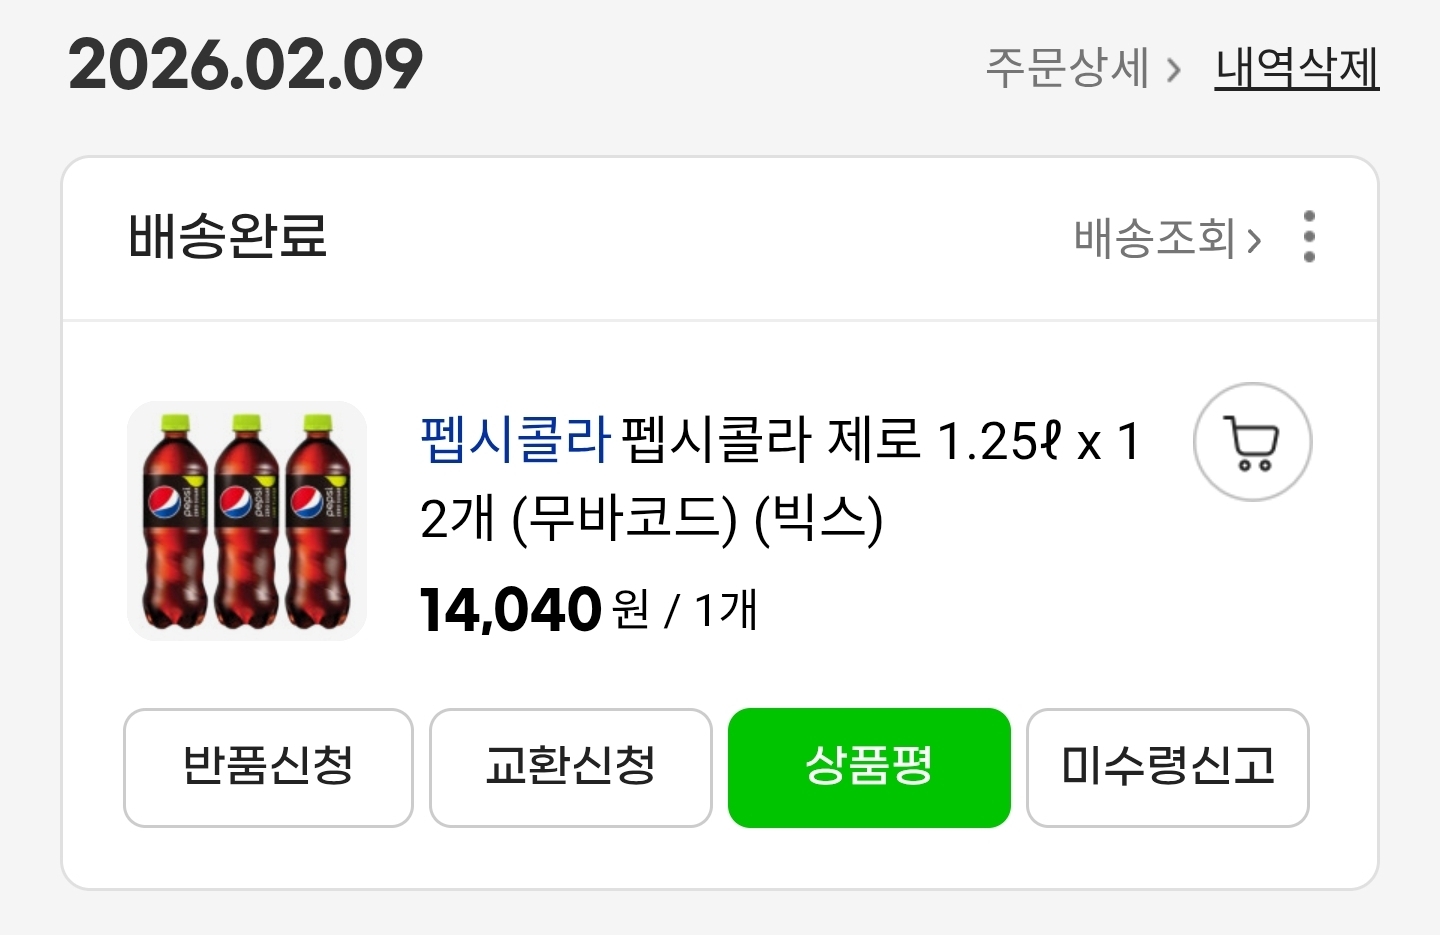Open the blue 펩시콜라 brand link
Viewport: 1440px width, 935px height.
pos(515,440)
